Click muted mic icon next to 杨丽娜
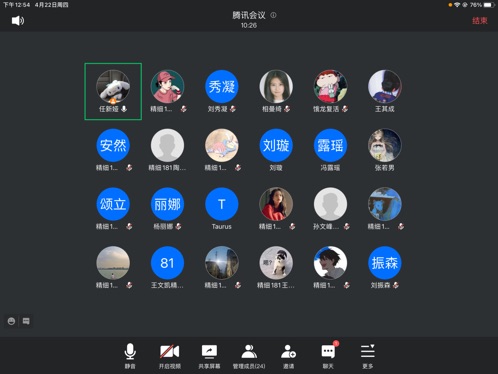The image size is (498, 374). 179,226
